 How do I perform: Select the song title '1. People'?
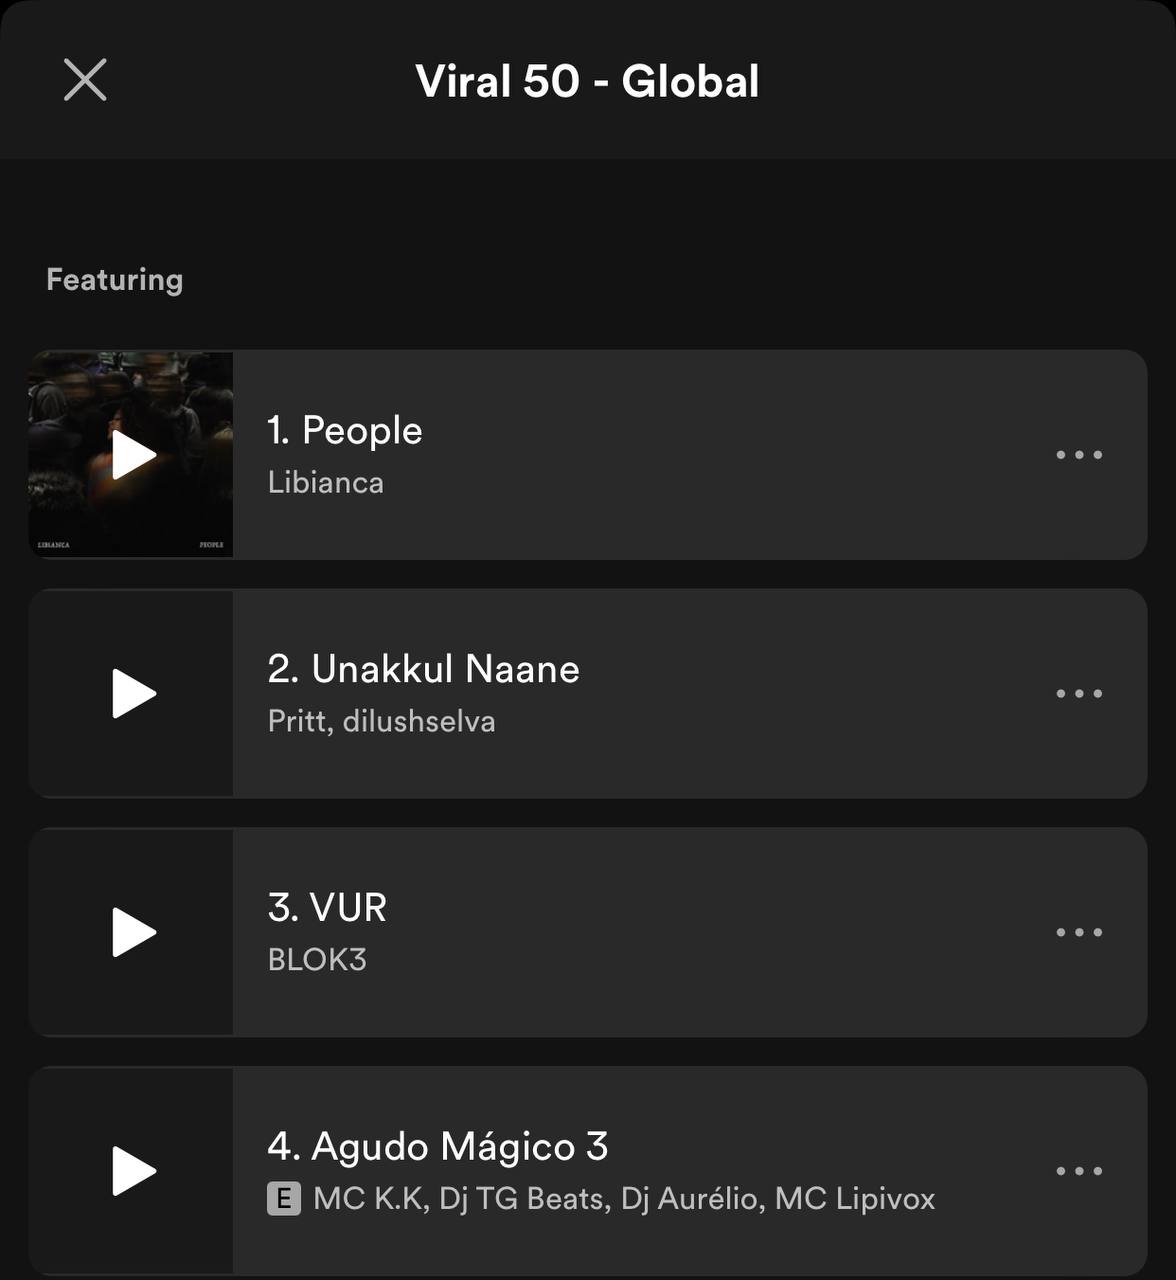coord(345,431)
